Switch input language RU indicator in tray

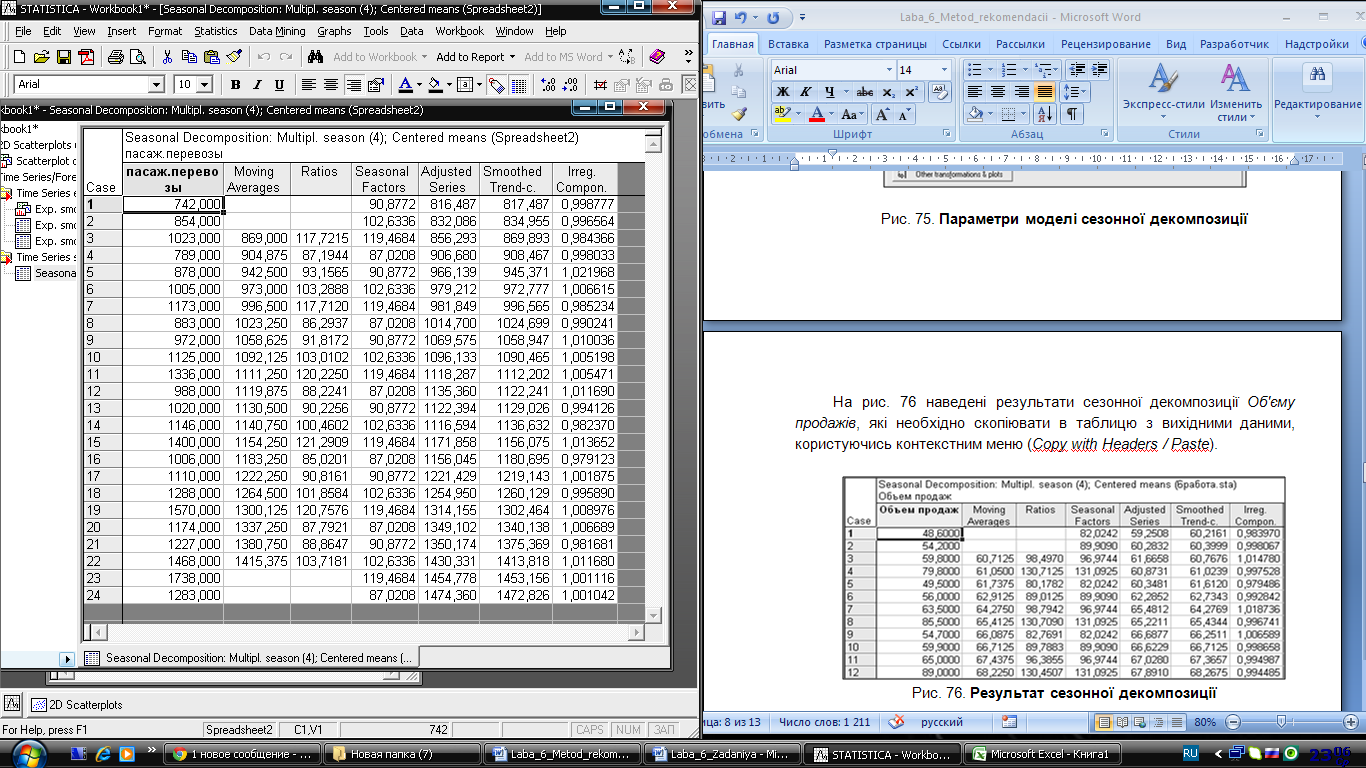pos(1191,752)
